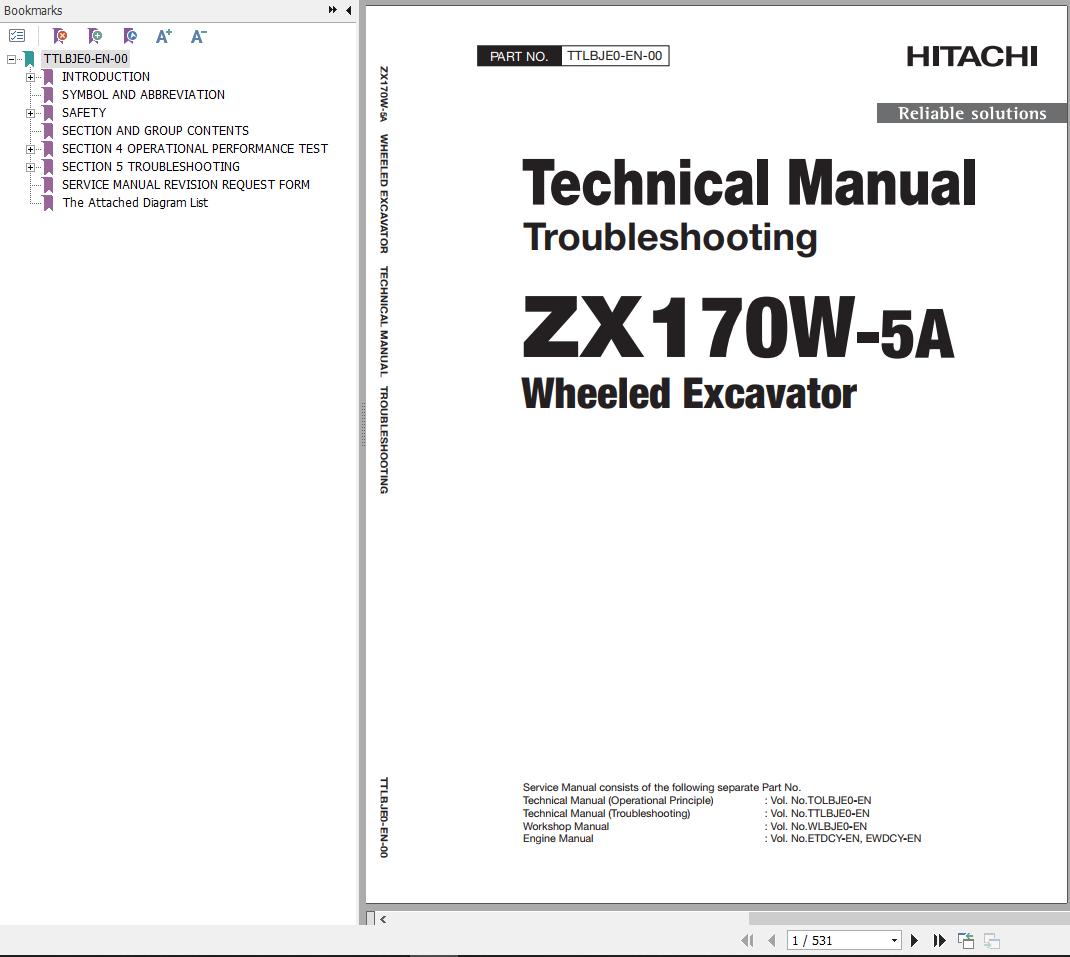Go to SECTION 4 OPERATIONAL PERFORMANCE TEST
The image size is (1070, 957).
point(194,148)
